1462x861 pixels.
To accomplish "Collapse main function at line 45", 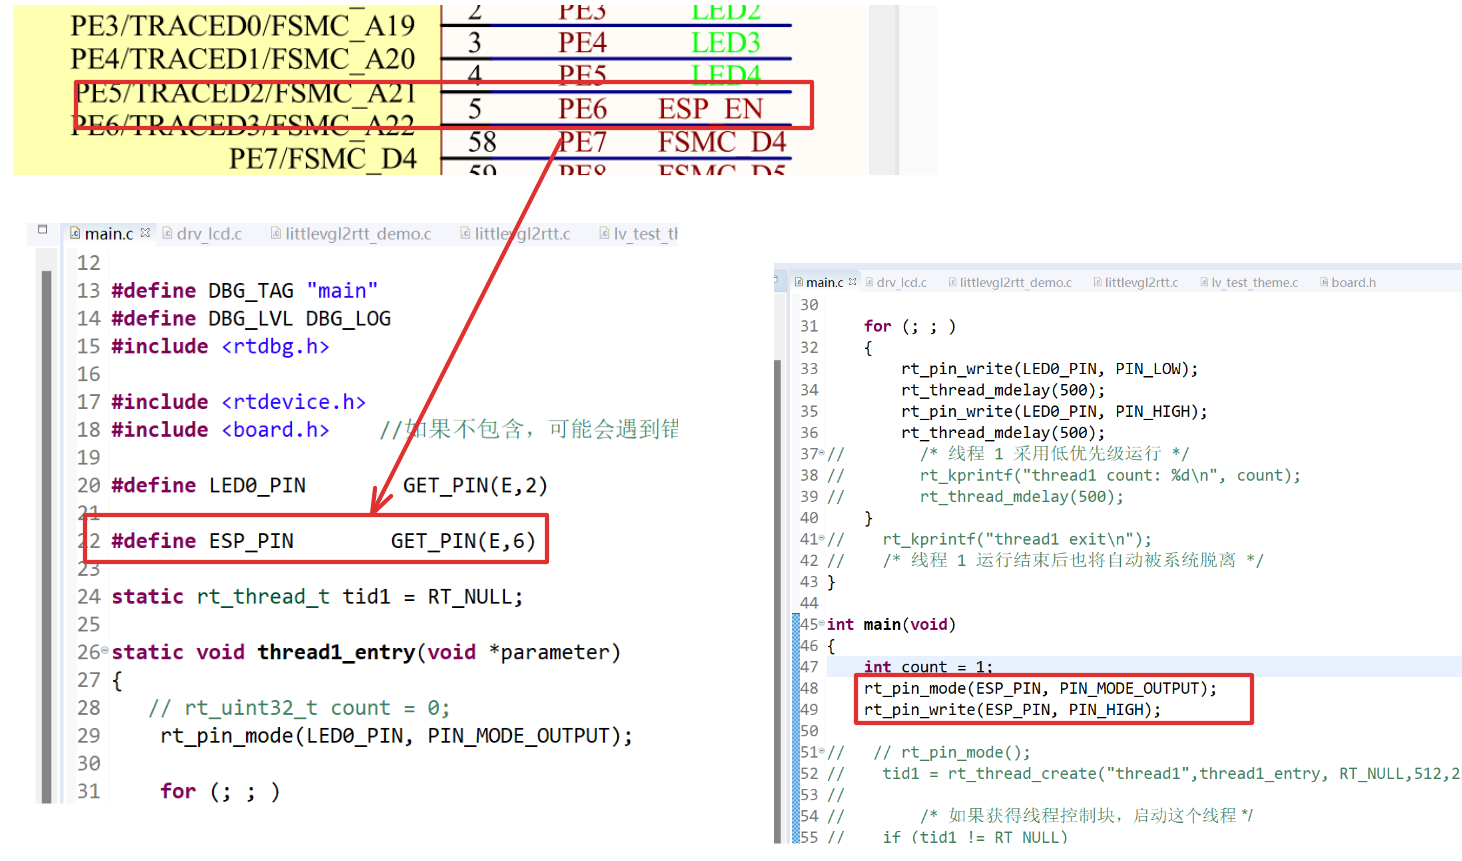I will [822, 624].
